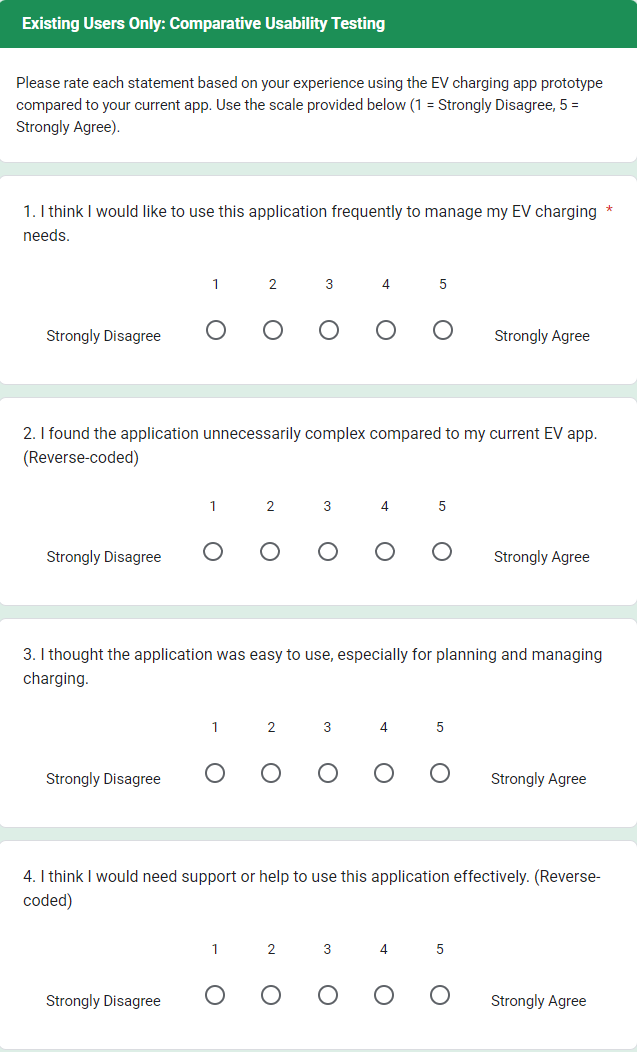Pick rating 2 for question 3
The image size is (637, 1052).
271,773
